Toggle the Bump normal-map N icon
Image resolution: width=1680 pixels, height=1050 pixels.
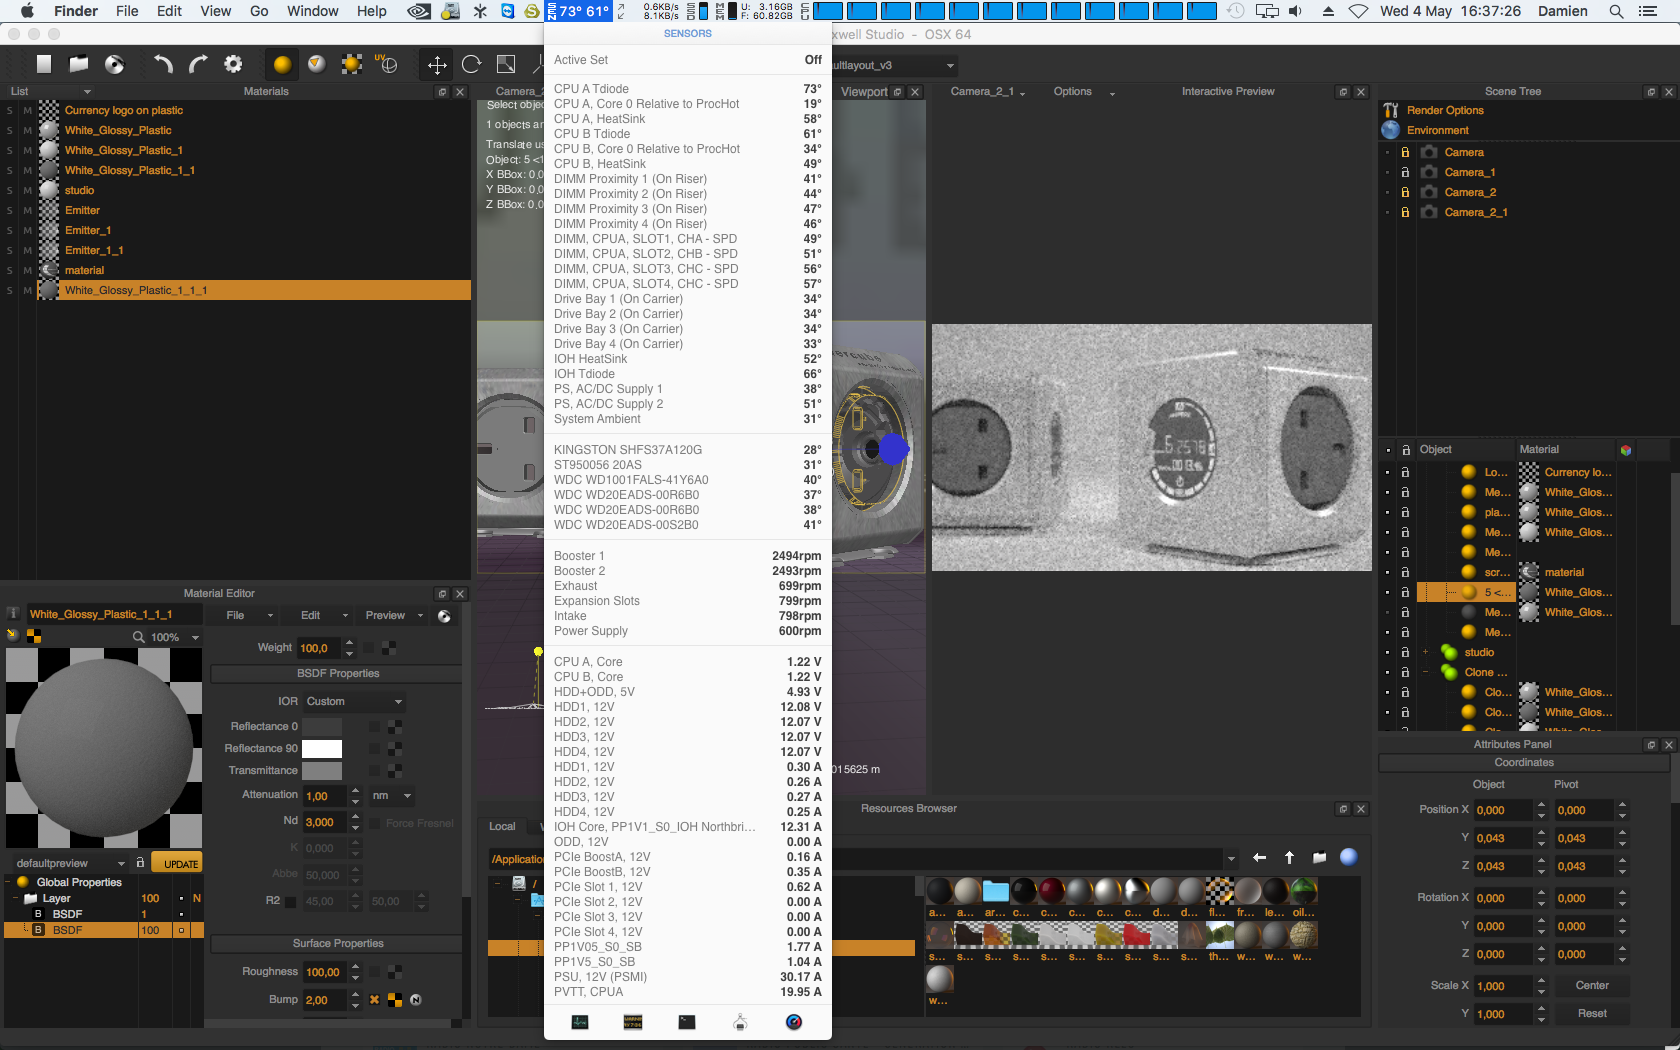tap(416, 1000)
